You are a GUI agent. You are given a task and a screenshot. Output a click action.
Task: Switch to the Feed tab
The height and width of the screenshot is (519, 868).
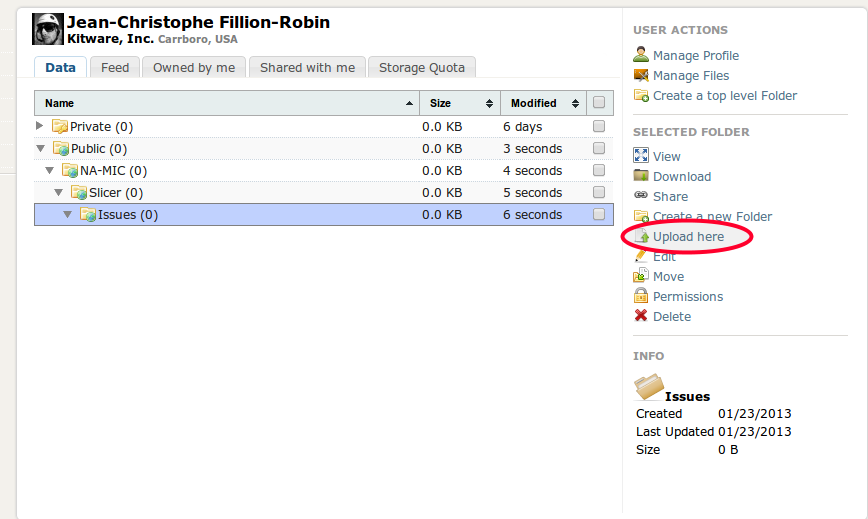[115, 67]
